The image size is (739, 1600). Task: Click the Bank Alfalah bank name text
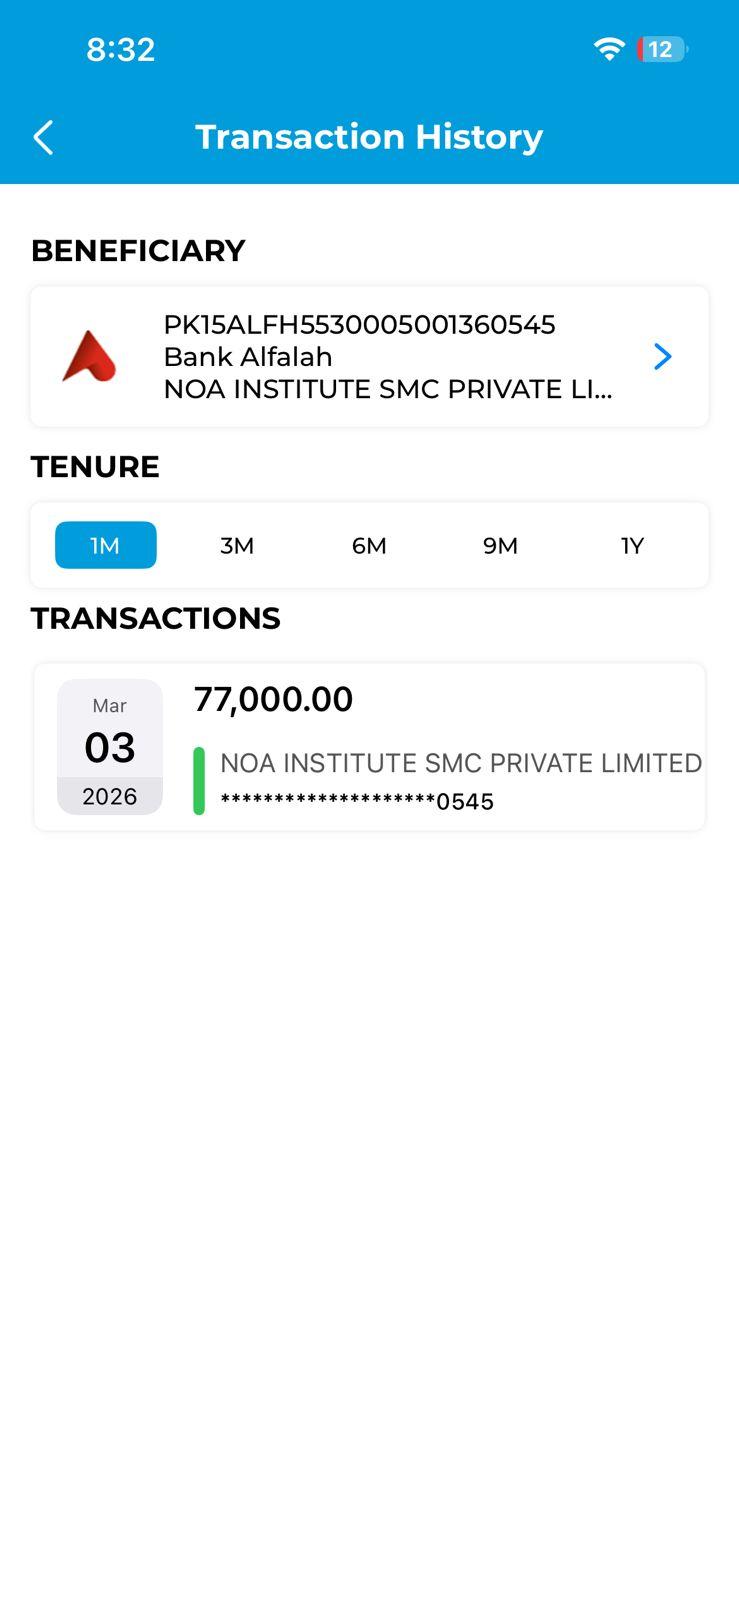248,357
